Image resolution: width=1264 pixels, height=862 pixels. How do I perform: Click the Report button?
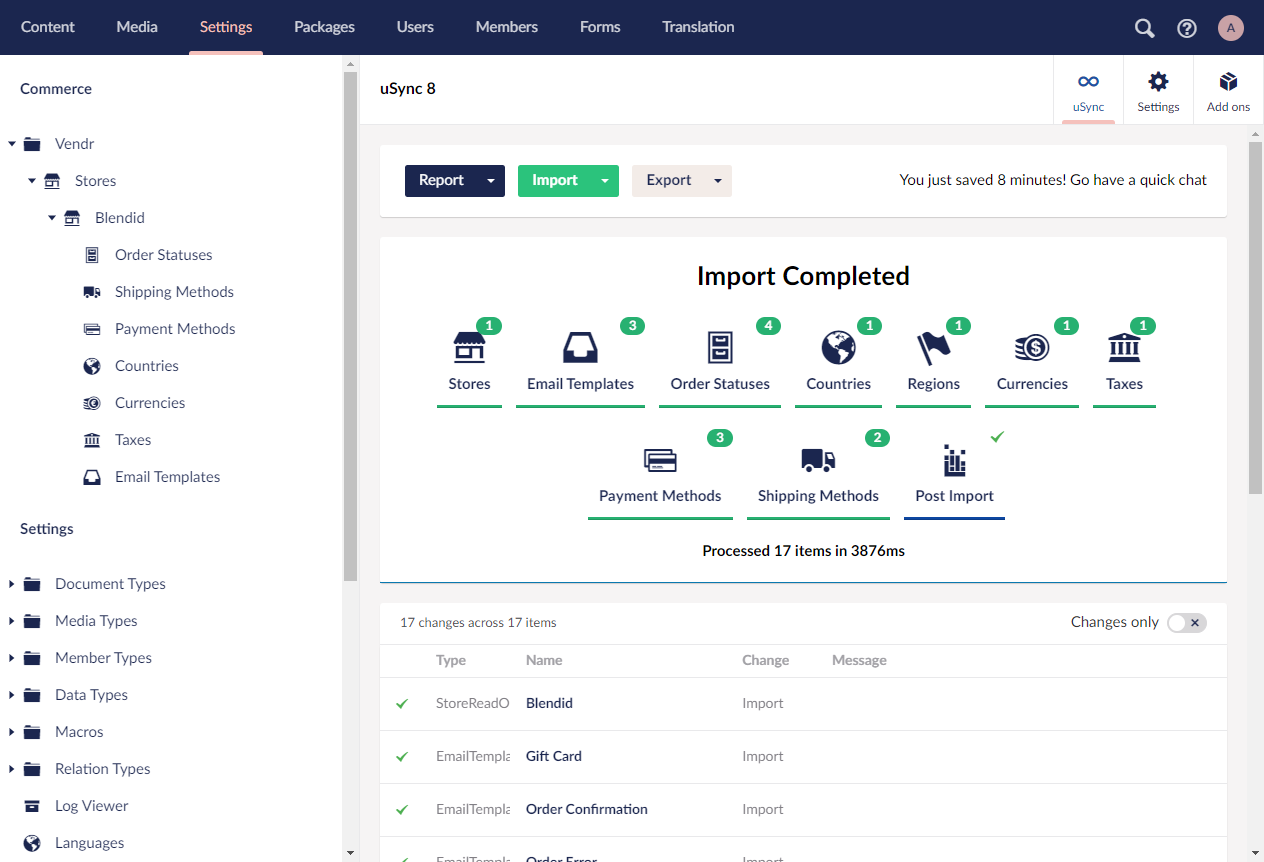click(441, 181)
